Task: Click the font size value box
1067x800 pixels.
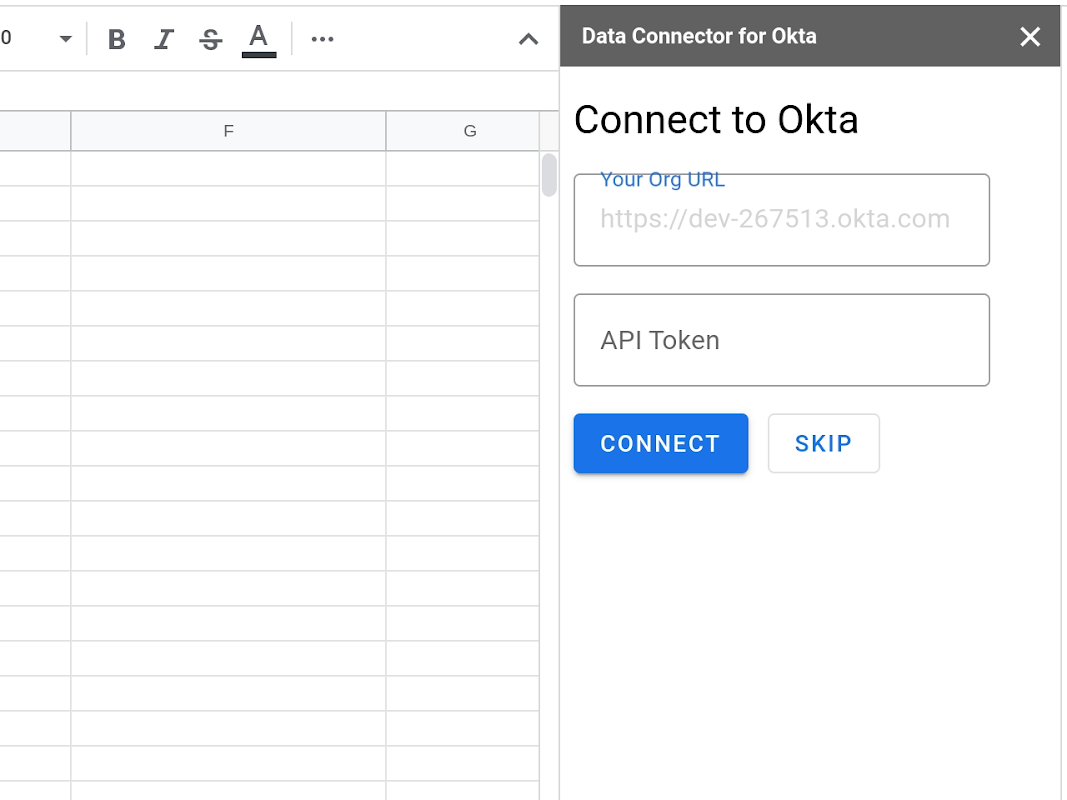Action: tap(20, 39)
